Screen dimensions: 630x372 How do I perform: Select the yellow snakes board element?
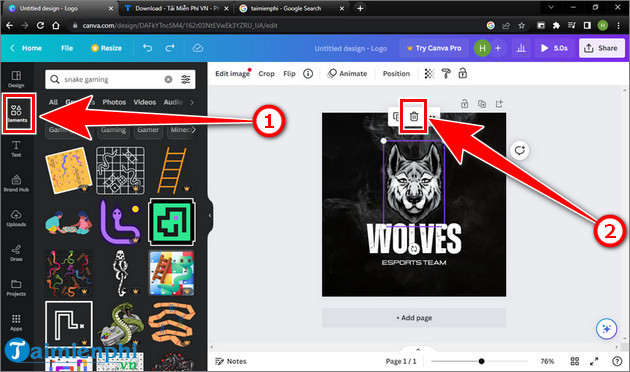68,170
